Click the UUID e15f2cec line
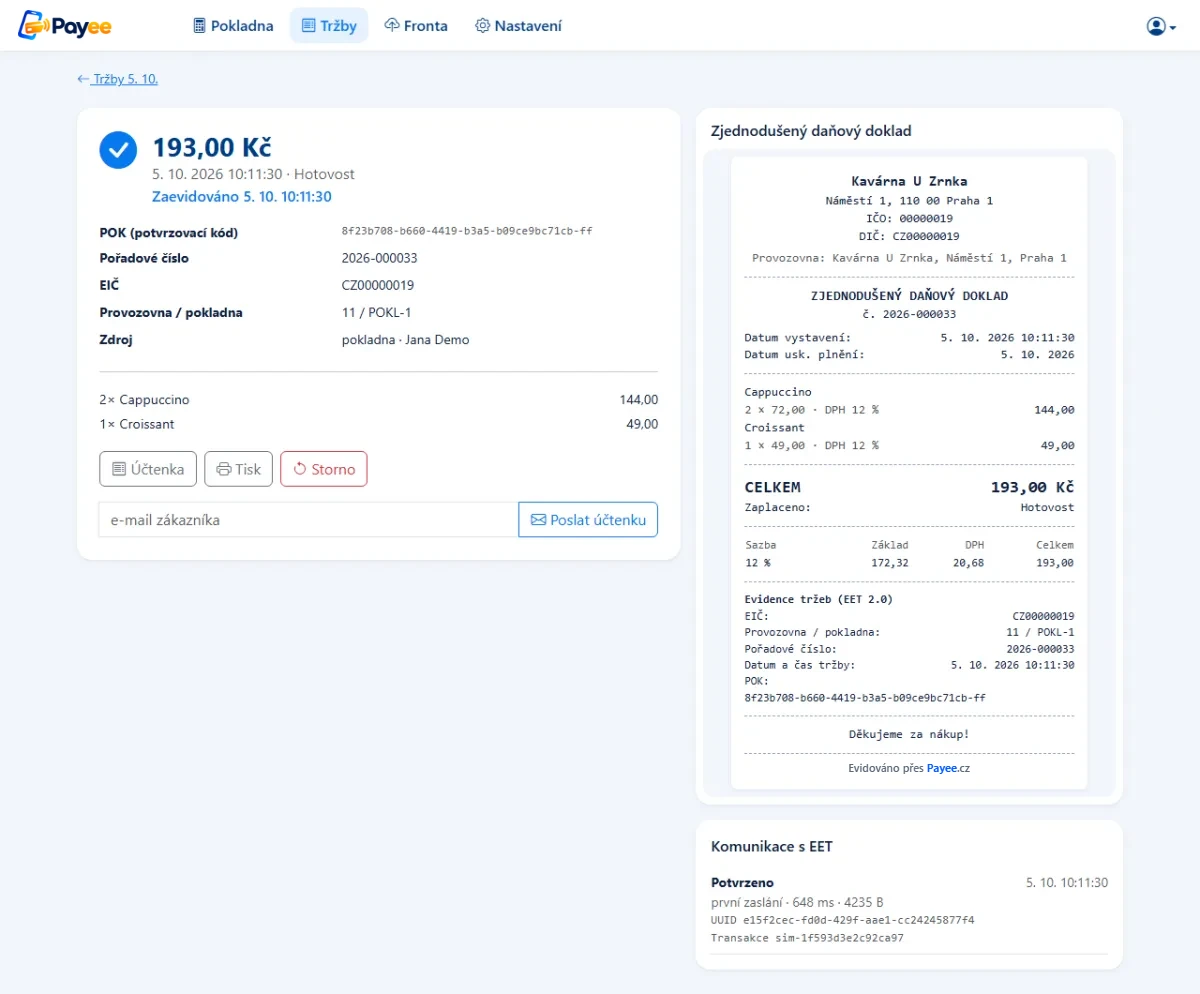Screen dimensions: 1200x994 (842, 920)
